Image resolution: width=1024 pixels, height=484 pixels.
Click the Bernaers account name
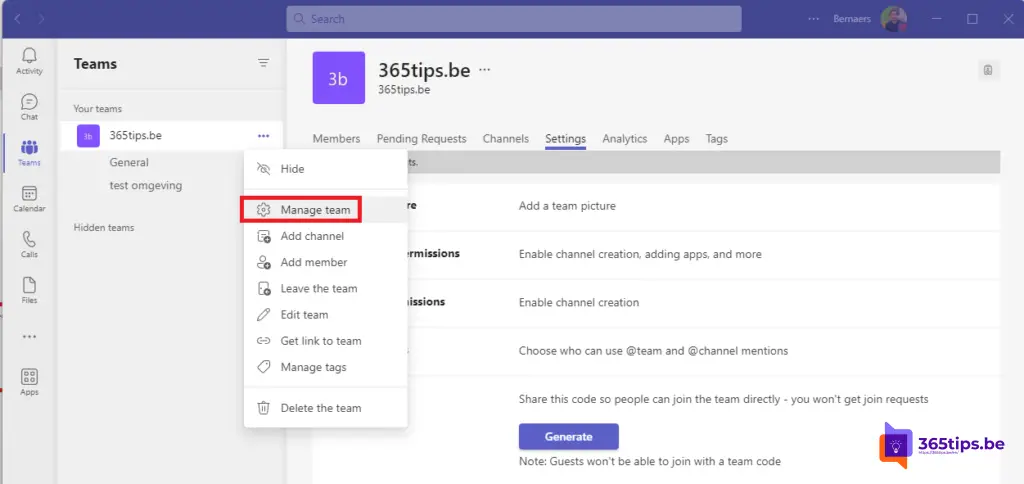tap(852, 19)
